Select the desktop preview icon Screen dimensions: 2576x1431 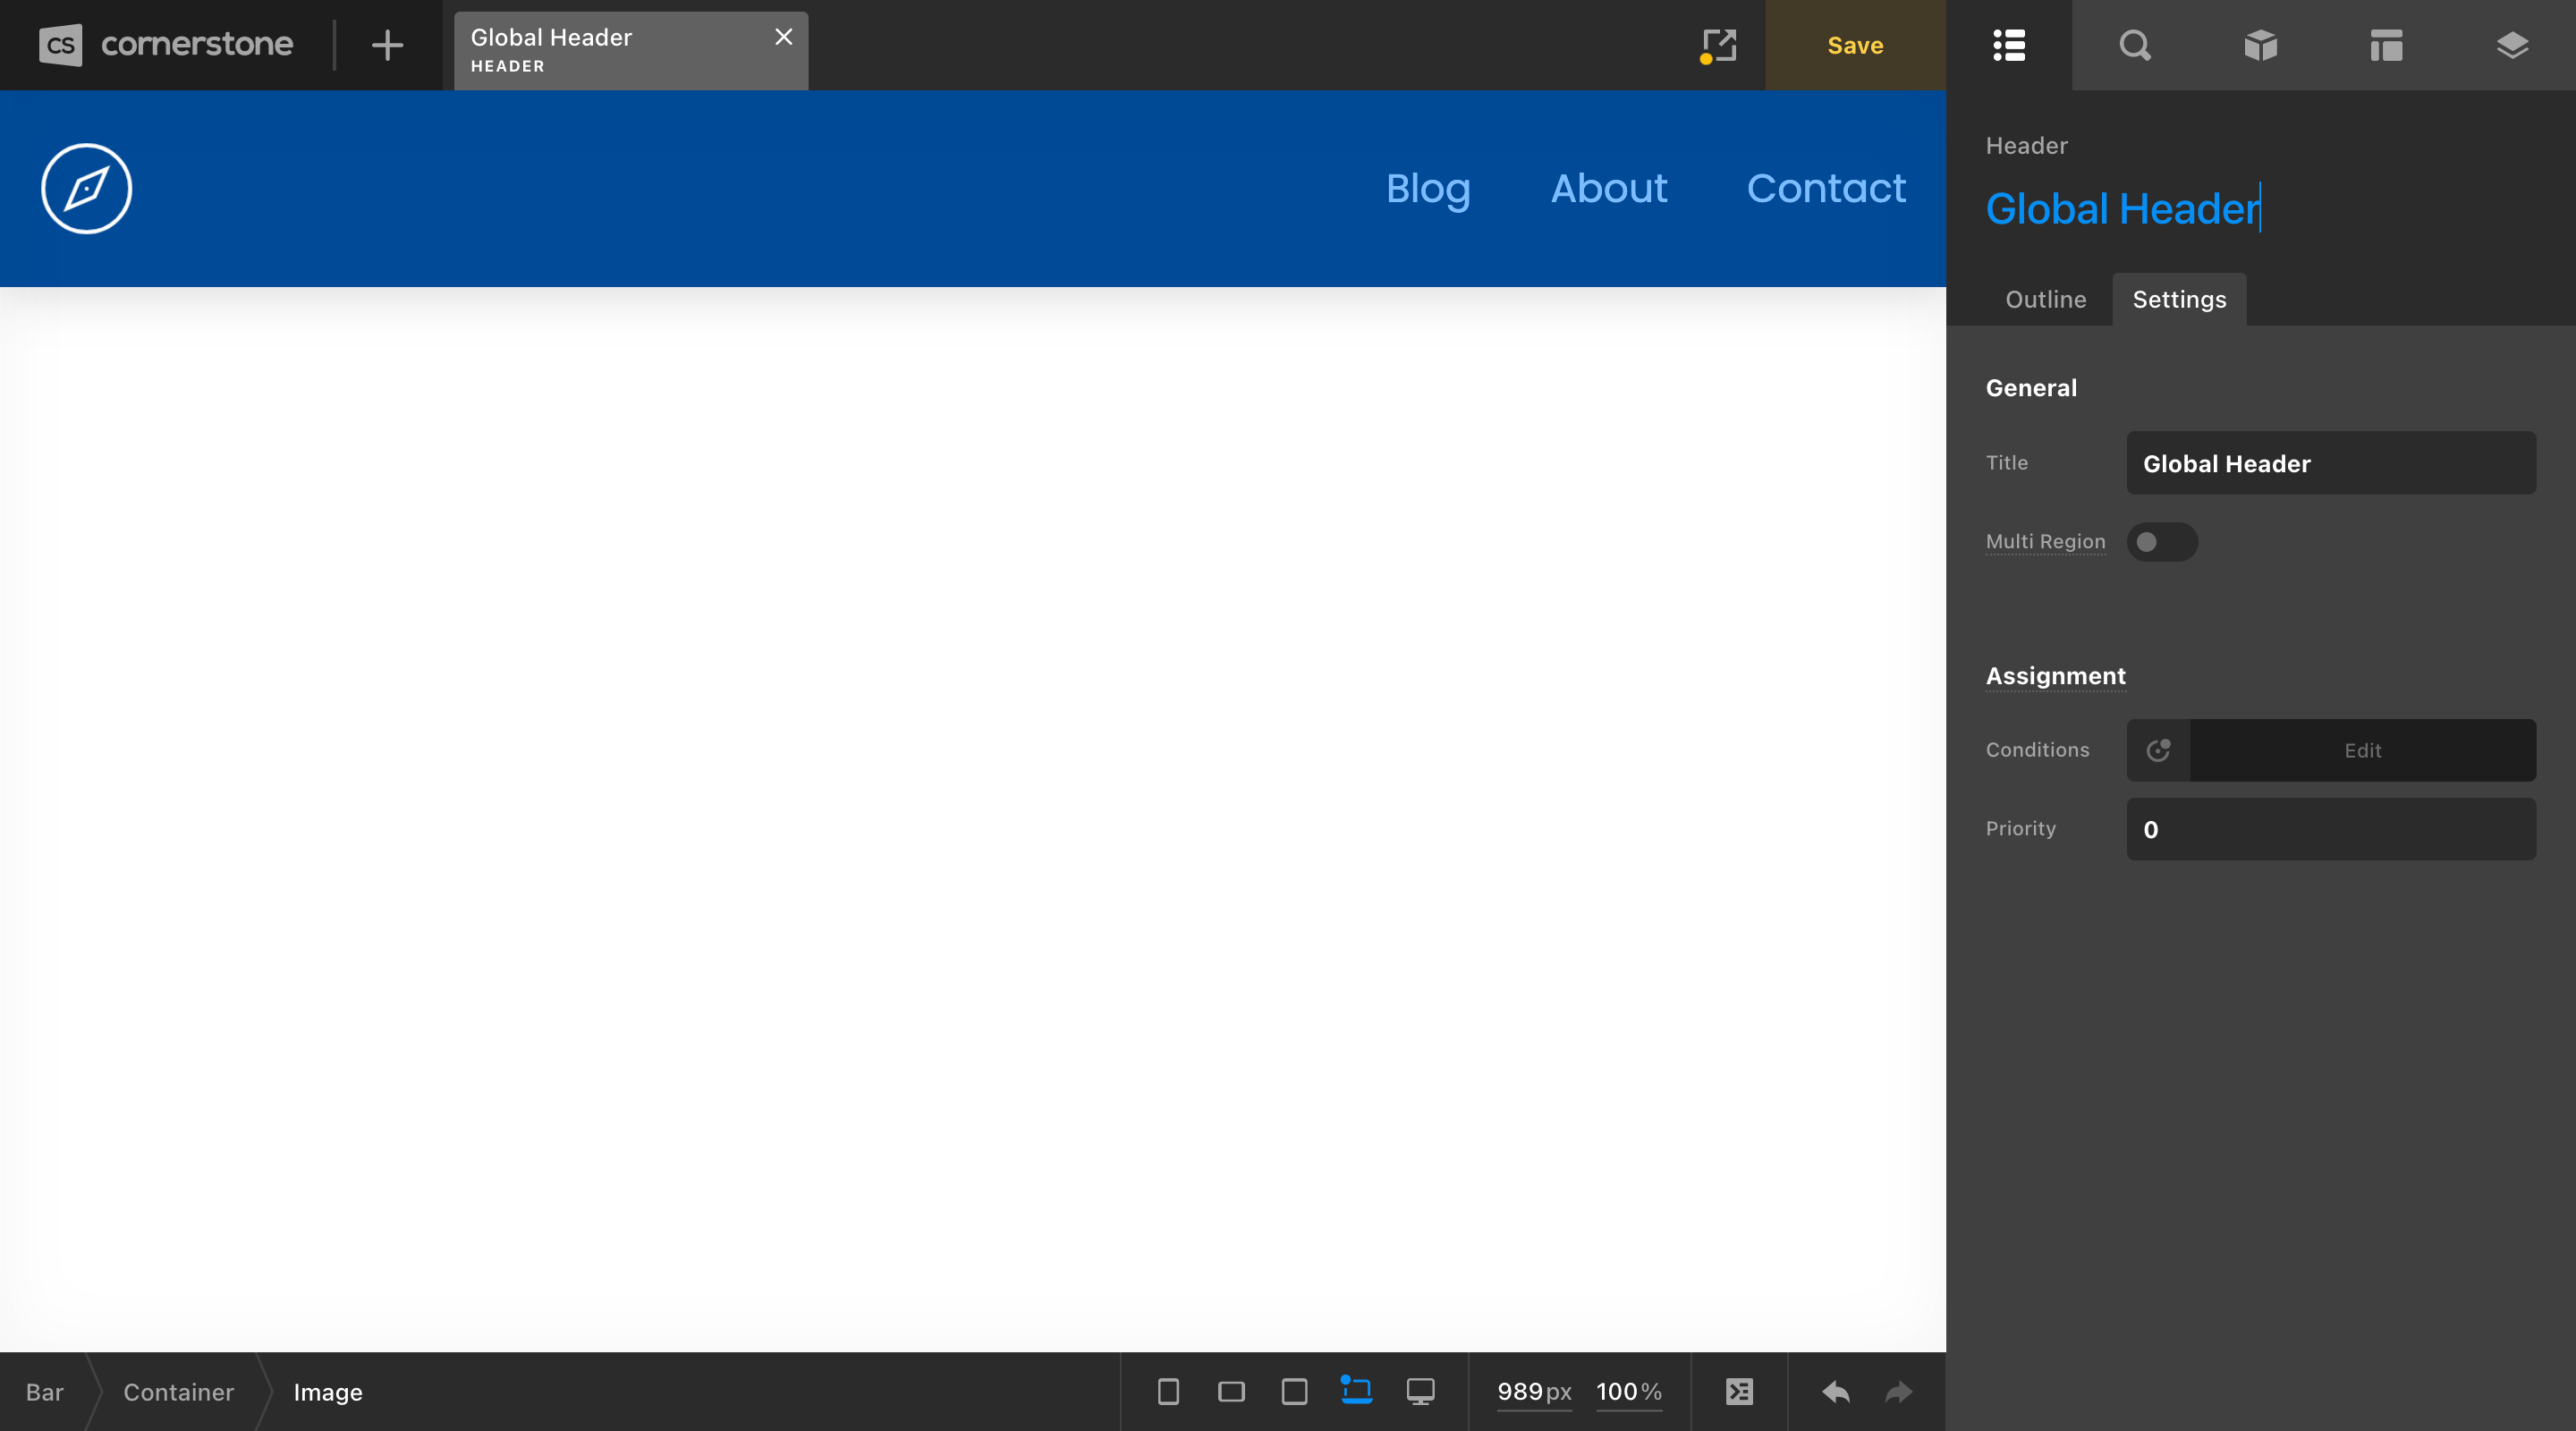pyautogui.click(x=1421, y=1391)
